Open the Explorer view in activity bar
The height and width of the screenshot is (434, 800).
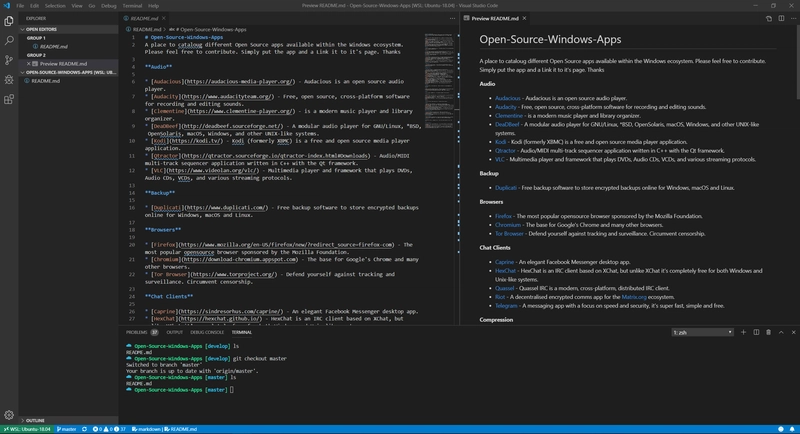9,21
